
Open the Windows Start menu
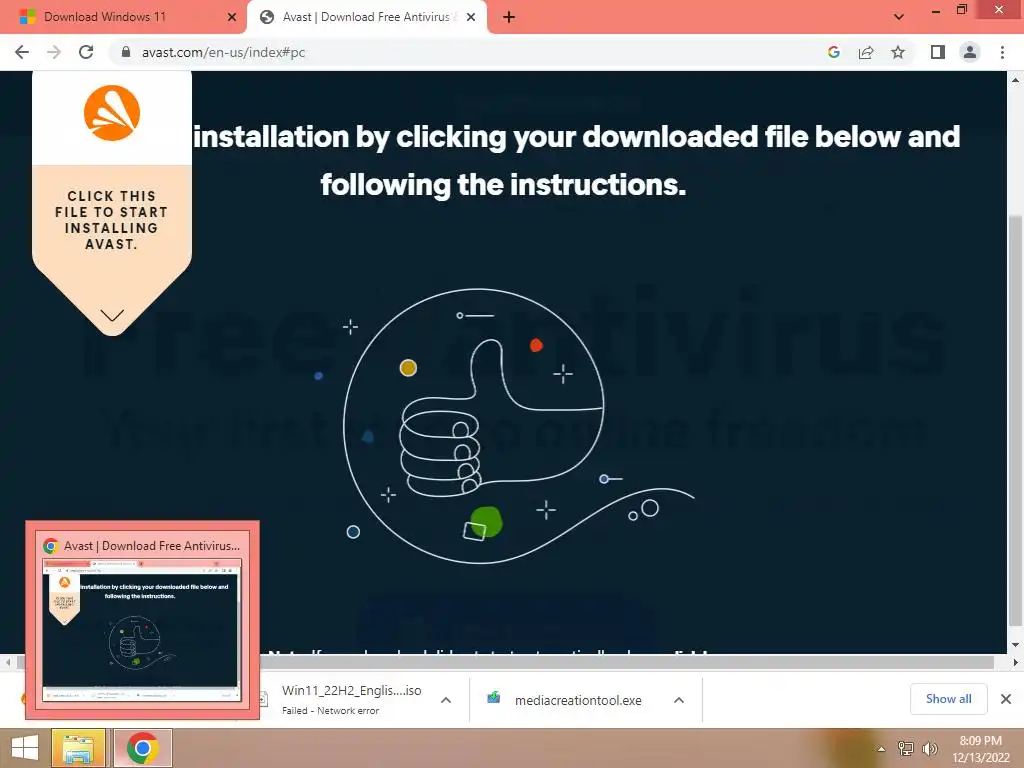pos(25,748)
